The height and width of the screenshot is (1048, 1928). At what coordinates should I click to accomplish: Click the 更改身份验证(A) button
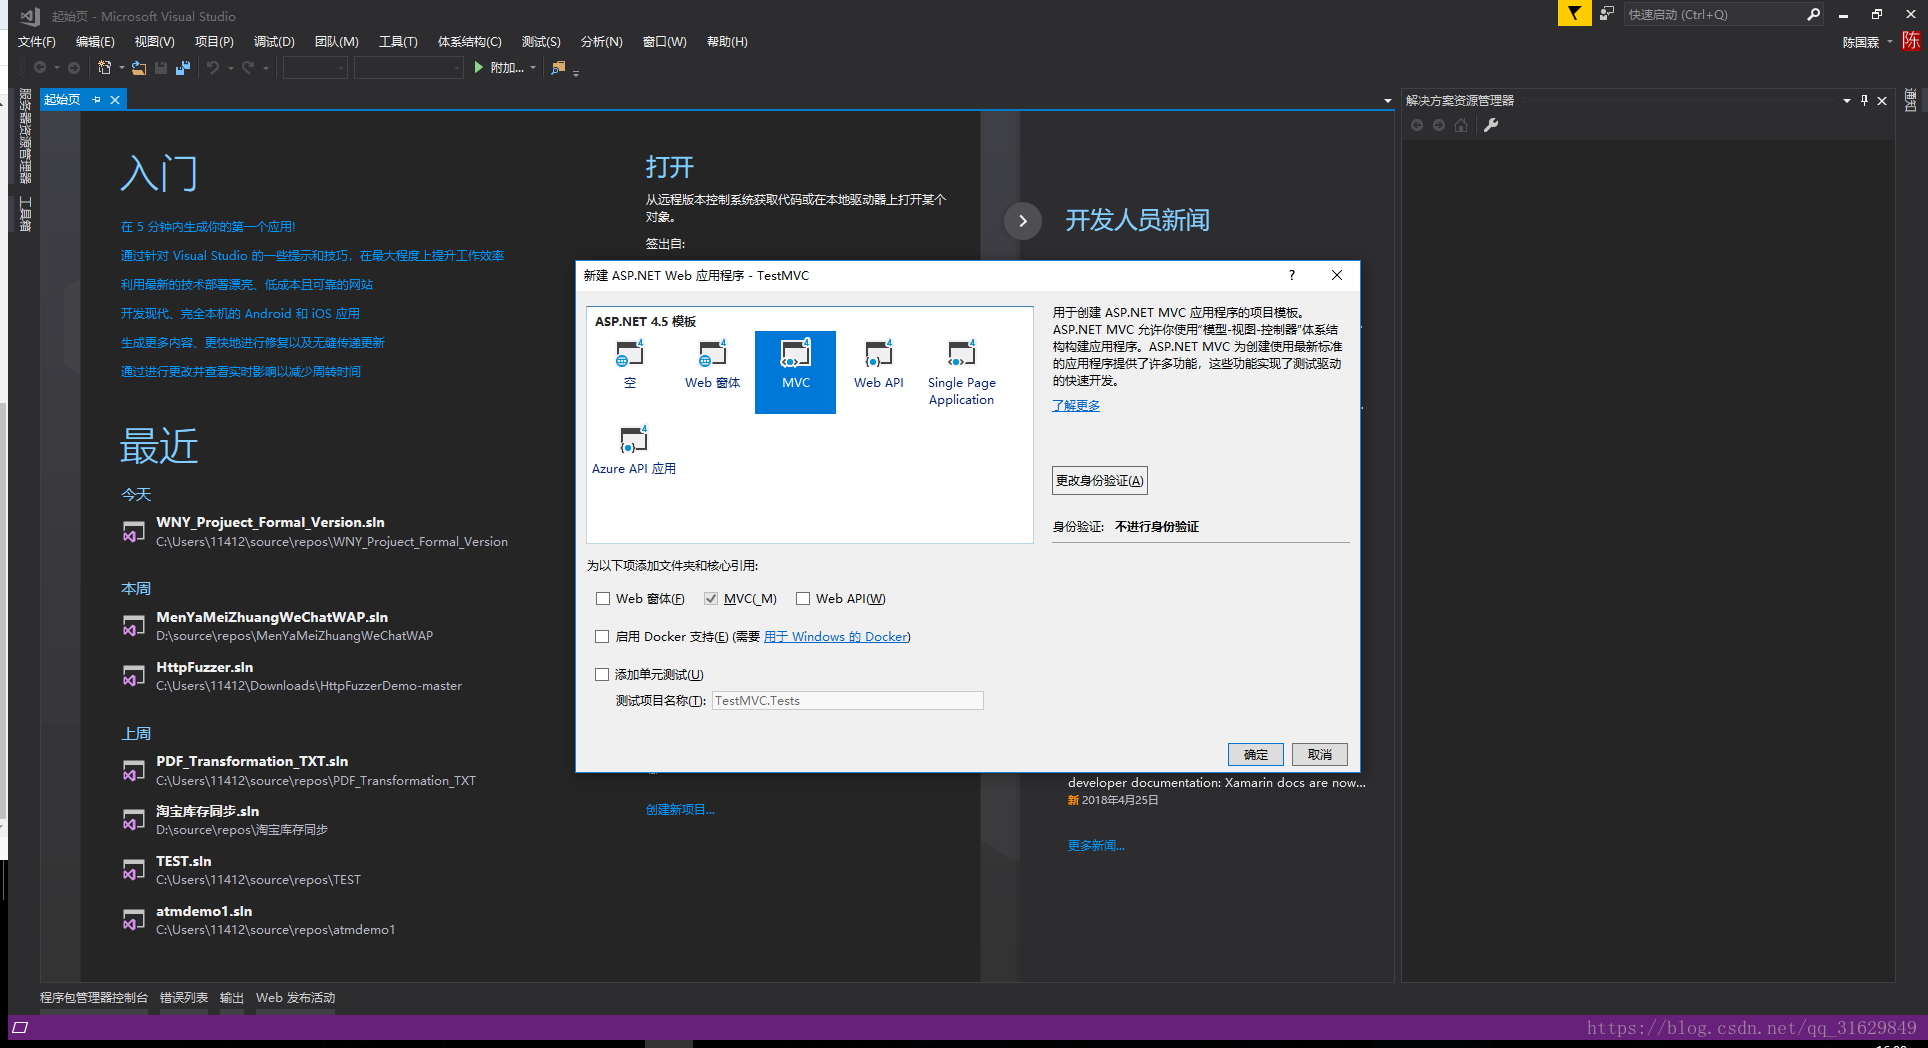[x=1099, y=481]
